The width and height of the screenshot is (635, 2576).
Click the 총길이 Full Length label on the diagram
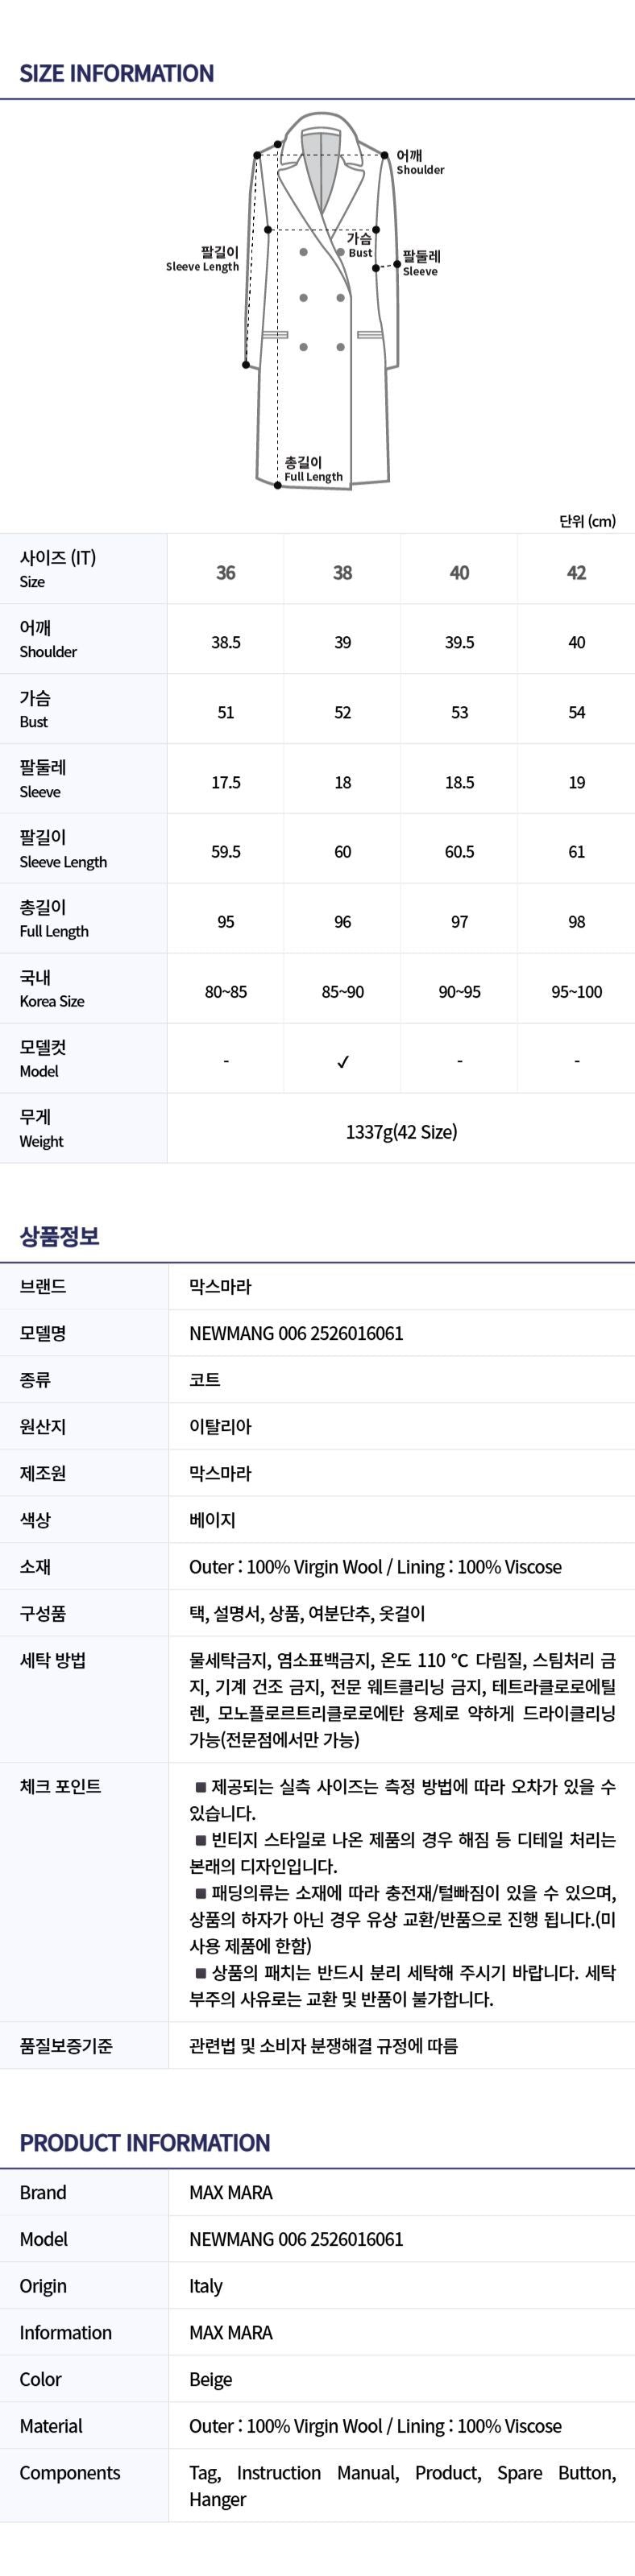tap(312, 469)
